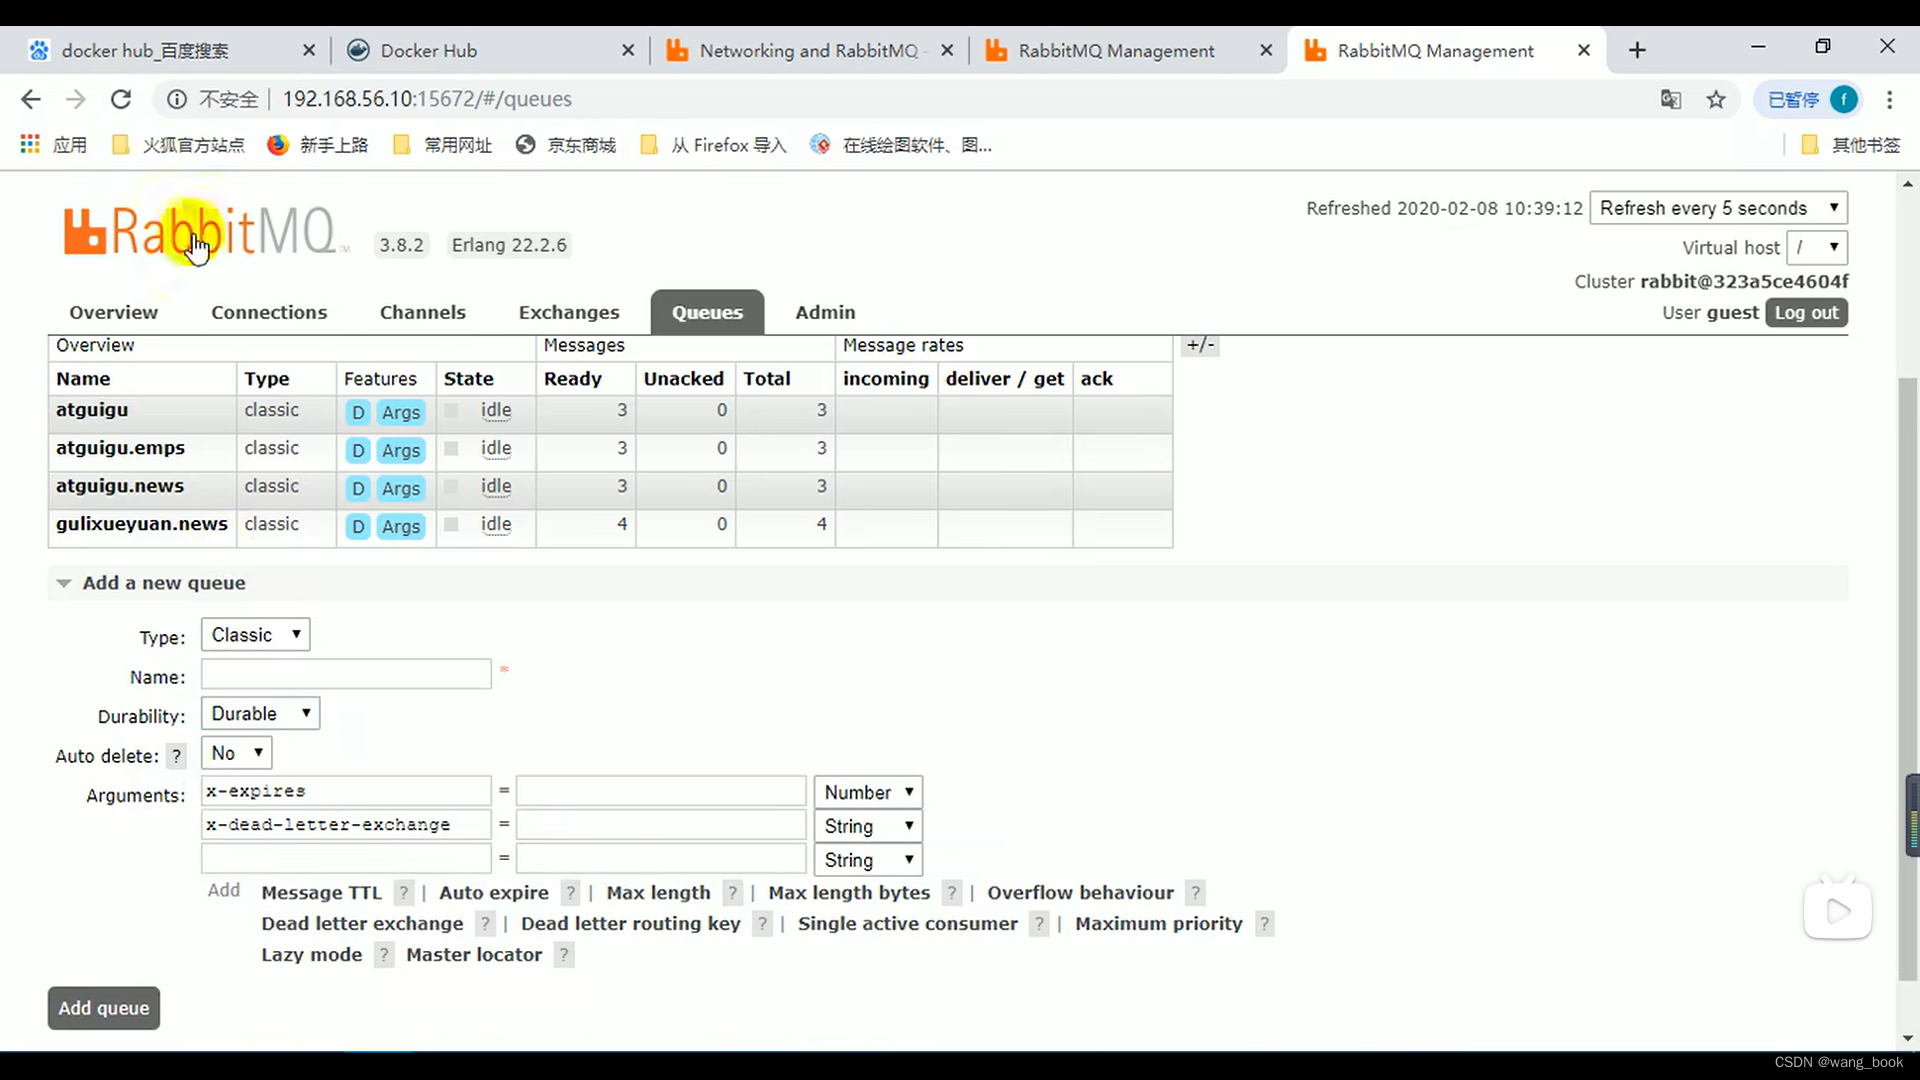Toggle the checkbox for atguigu.emps queue
Screen dimensions: 1920x1080
click(x=452, y=450)
